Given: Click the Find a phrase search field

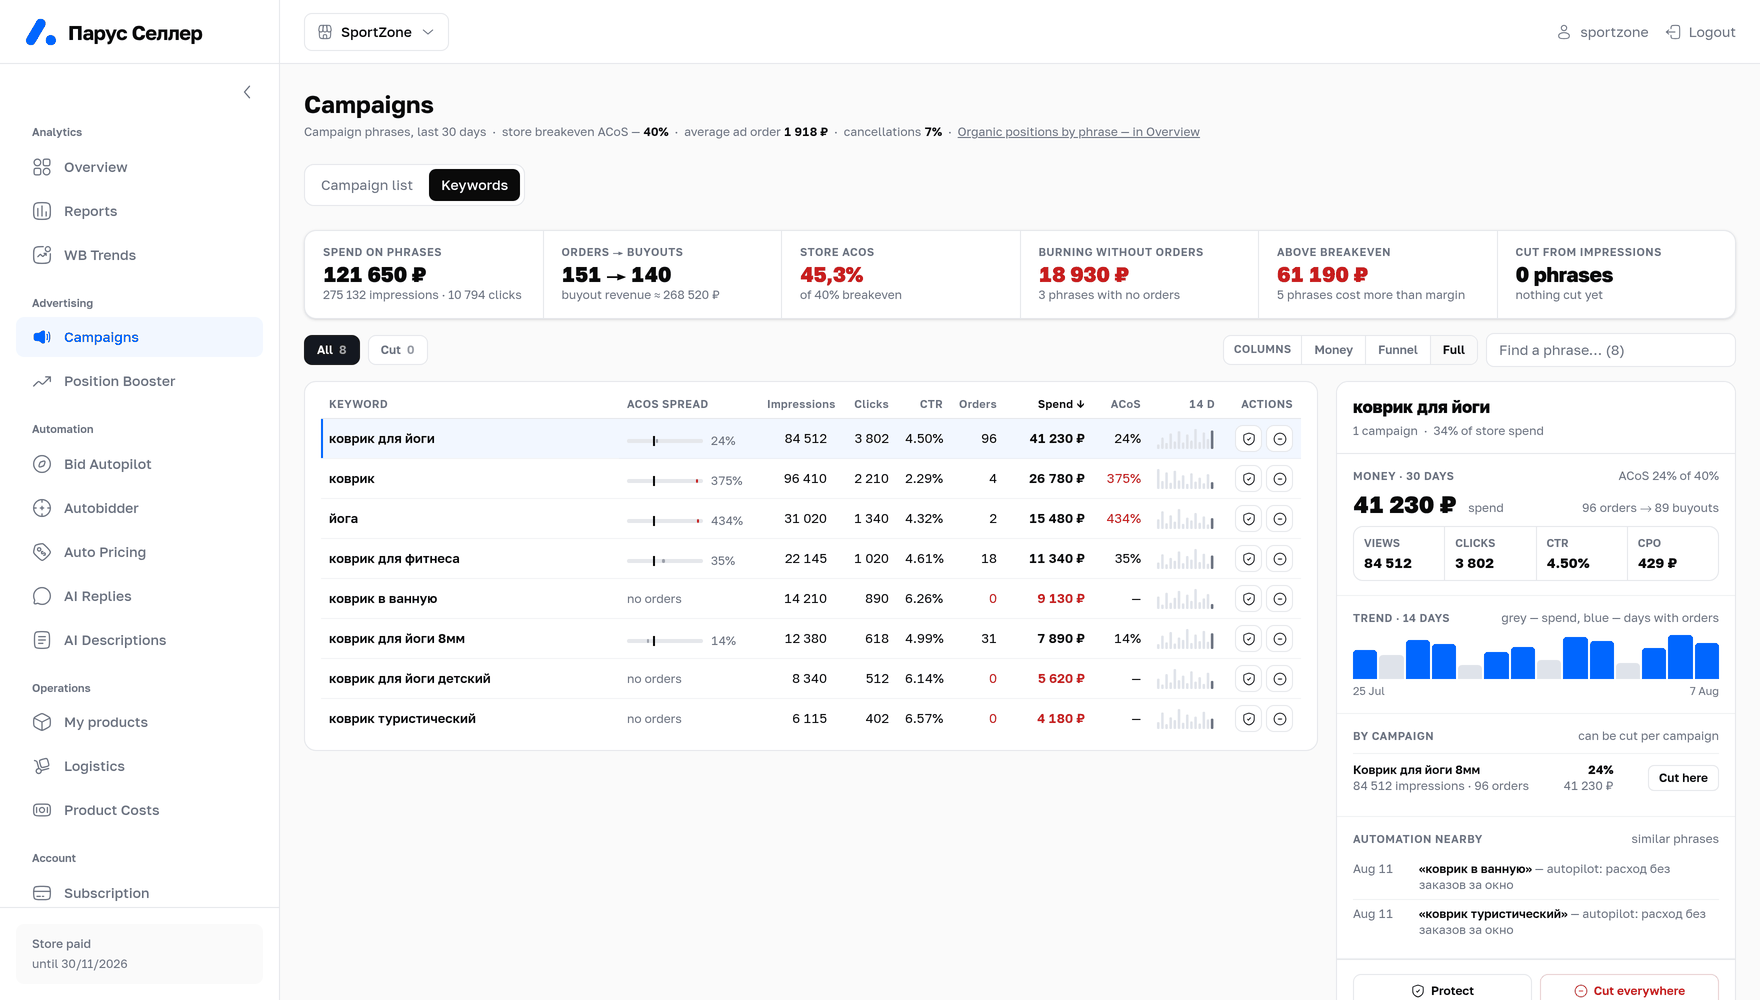Looking at the screenshot, I should coord(1610,350).
